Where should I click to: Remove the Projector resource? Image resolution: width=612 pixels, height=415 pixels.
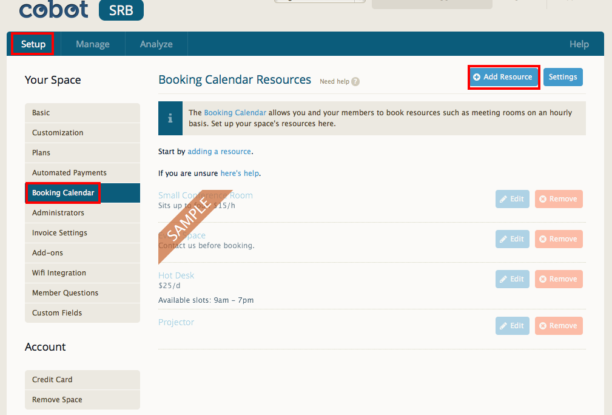click(x=559, y=326)
